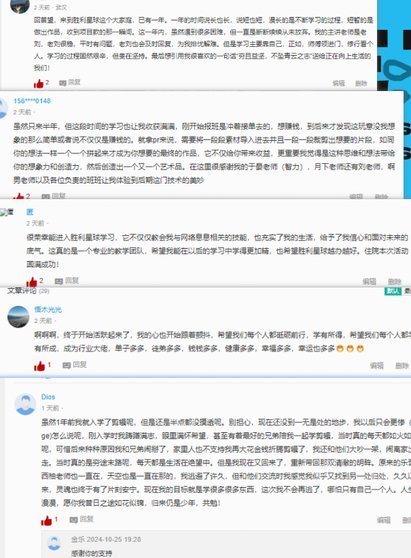Viewport: 411px width, 558px height.
Task: Click the 文章评论 (29) heading
Action: click(x=28, y=291)
